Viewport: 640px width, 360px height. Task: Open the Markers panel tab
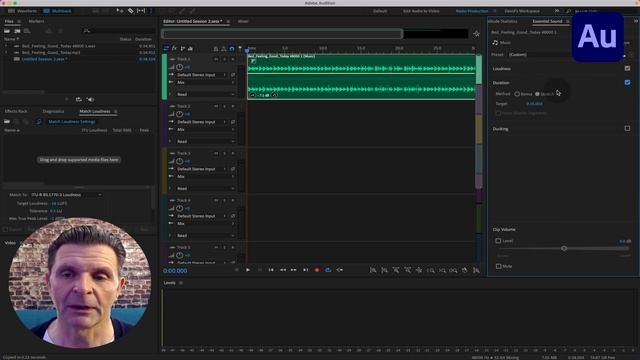pos(36,21)
